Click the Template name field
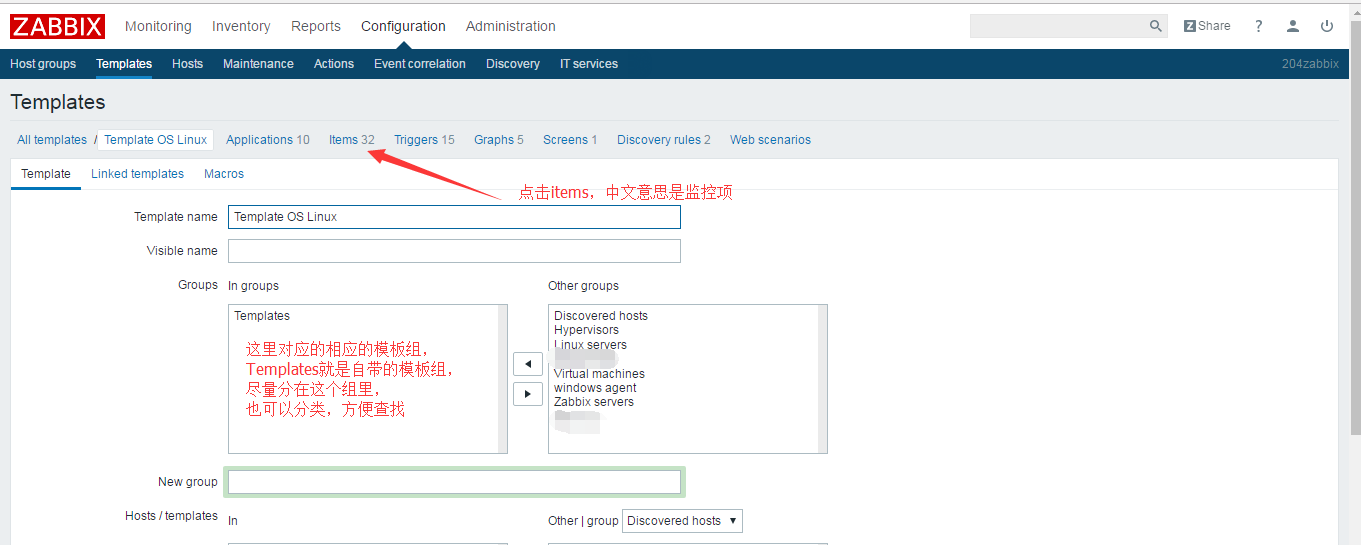The image size is (1361, 545). [x=454, y=217]
